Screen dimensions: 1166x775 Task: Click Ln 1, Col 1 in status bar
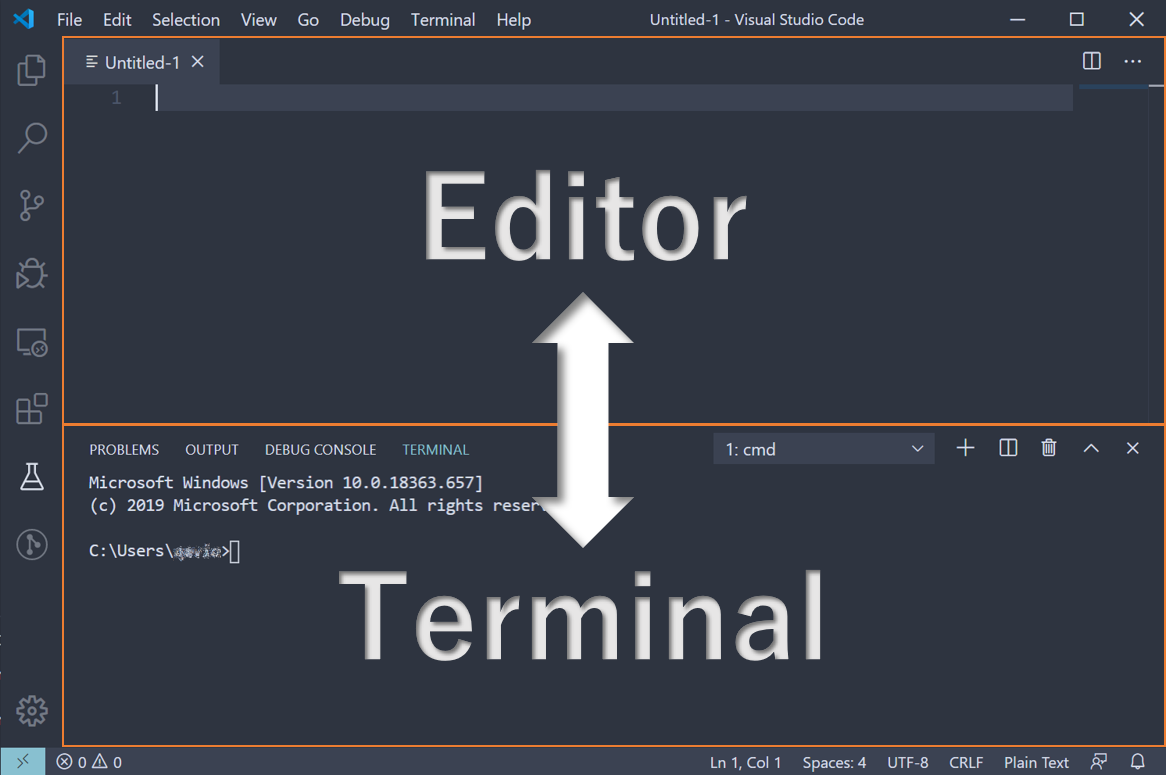pos(745,762)
